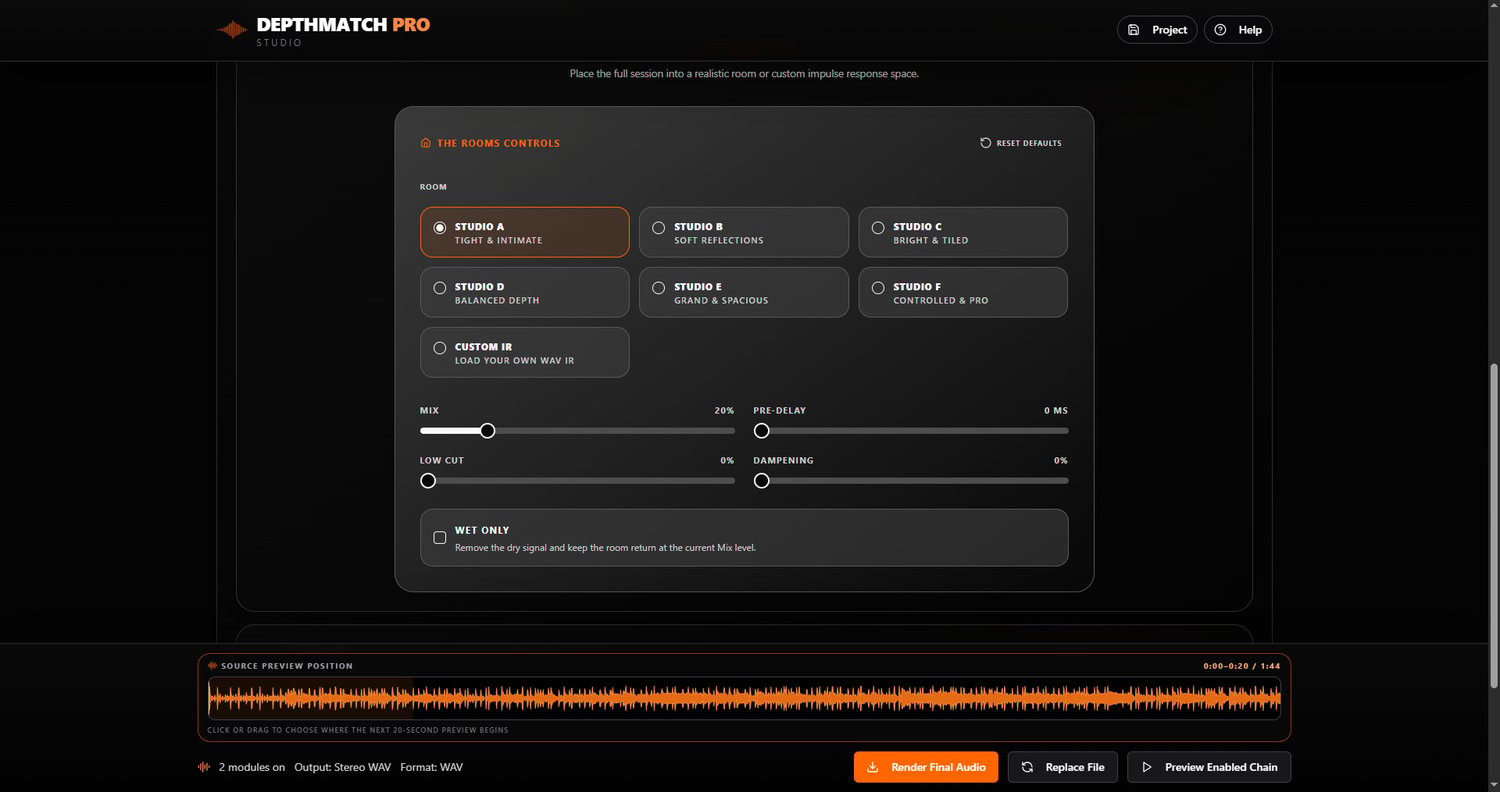Open the Project menu
The image size is (1500, 792).
pos(1157,30)
